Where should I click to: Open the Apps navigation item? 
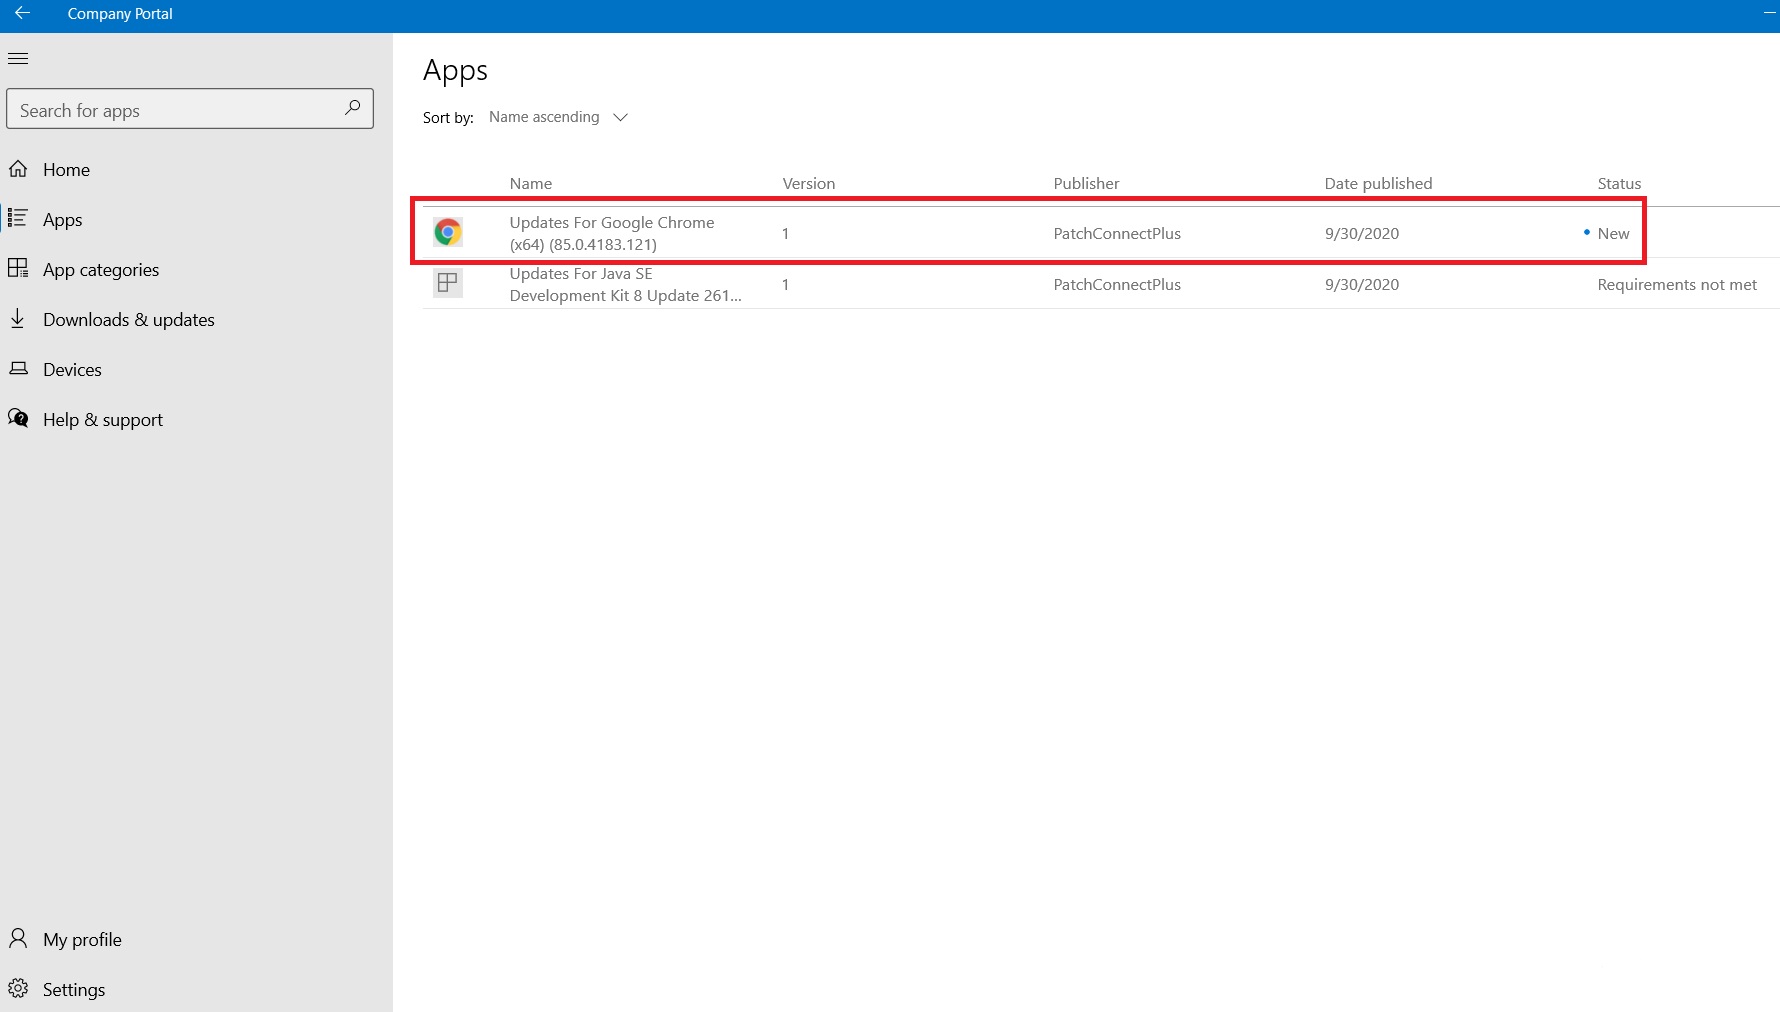click(62, 220)
